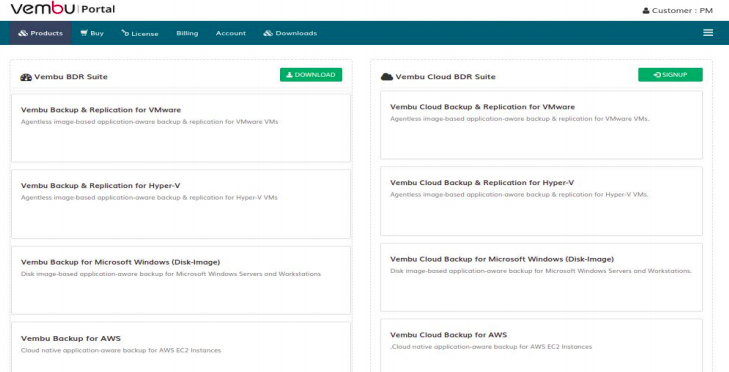Open the hamburger menu icon
Screen dimensions: 729x372
(x=708, y=33)
